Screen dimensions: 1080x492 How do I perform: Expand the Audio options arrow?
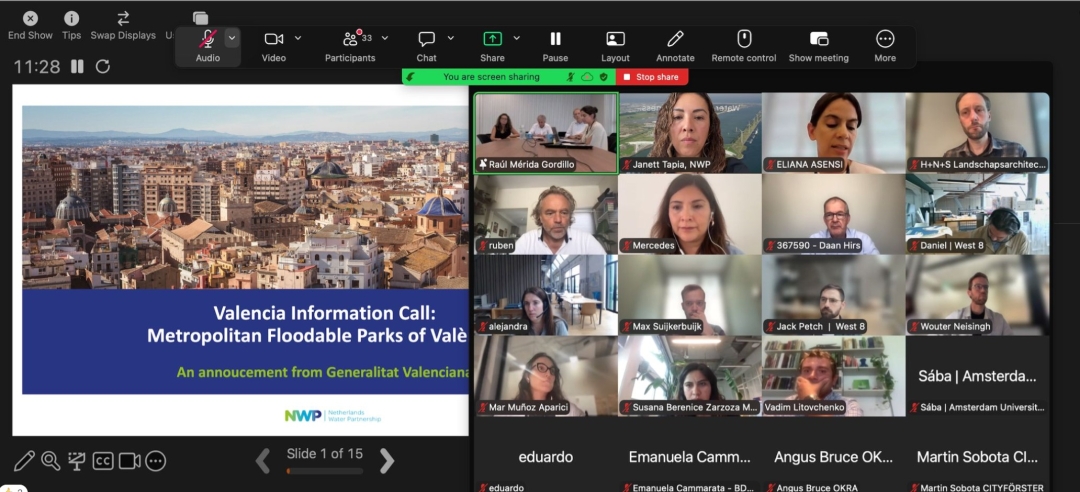[x=232, y=38]
